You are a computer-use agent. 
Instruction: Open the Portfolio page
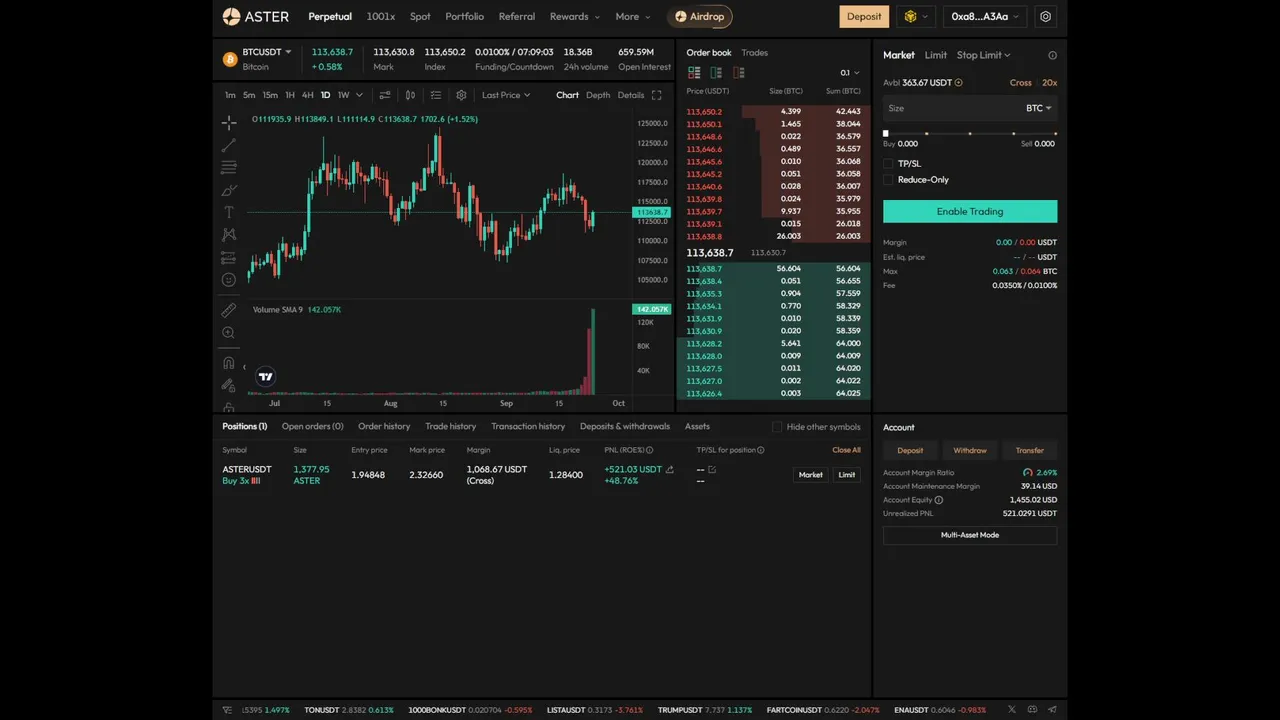pyautogui.click(x=464, y=16)
